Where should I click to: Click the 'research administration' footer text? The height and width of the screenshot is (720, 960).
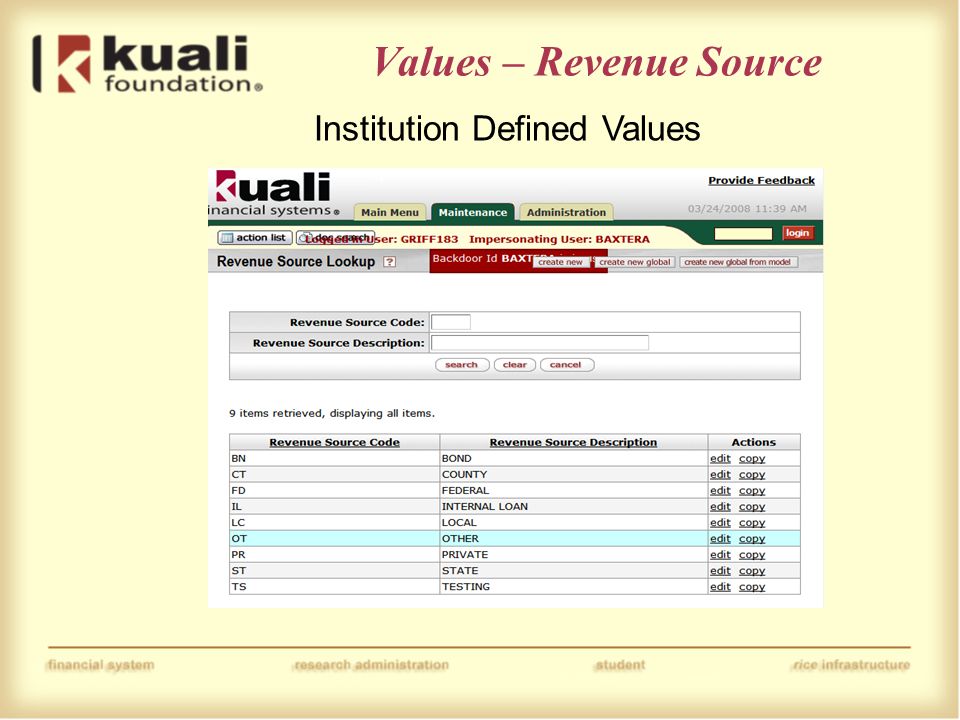(371, 665)
